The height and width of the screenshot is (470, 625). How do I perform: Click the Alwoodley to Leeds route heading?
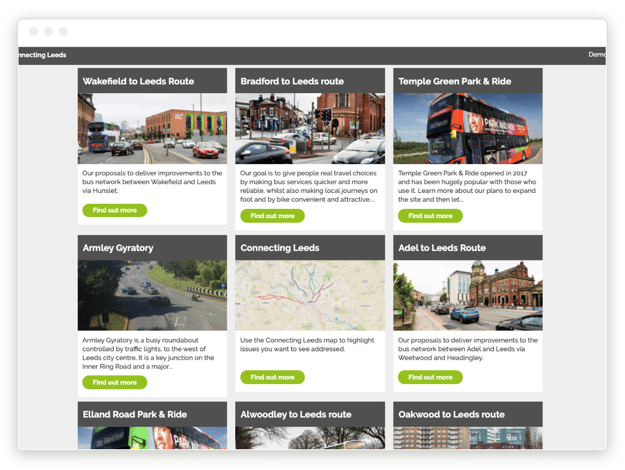click(296, 415)
